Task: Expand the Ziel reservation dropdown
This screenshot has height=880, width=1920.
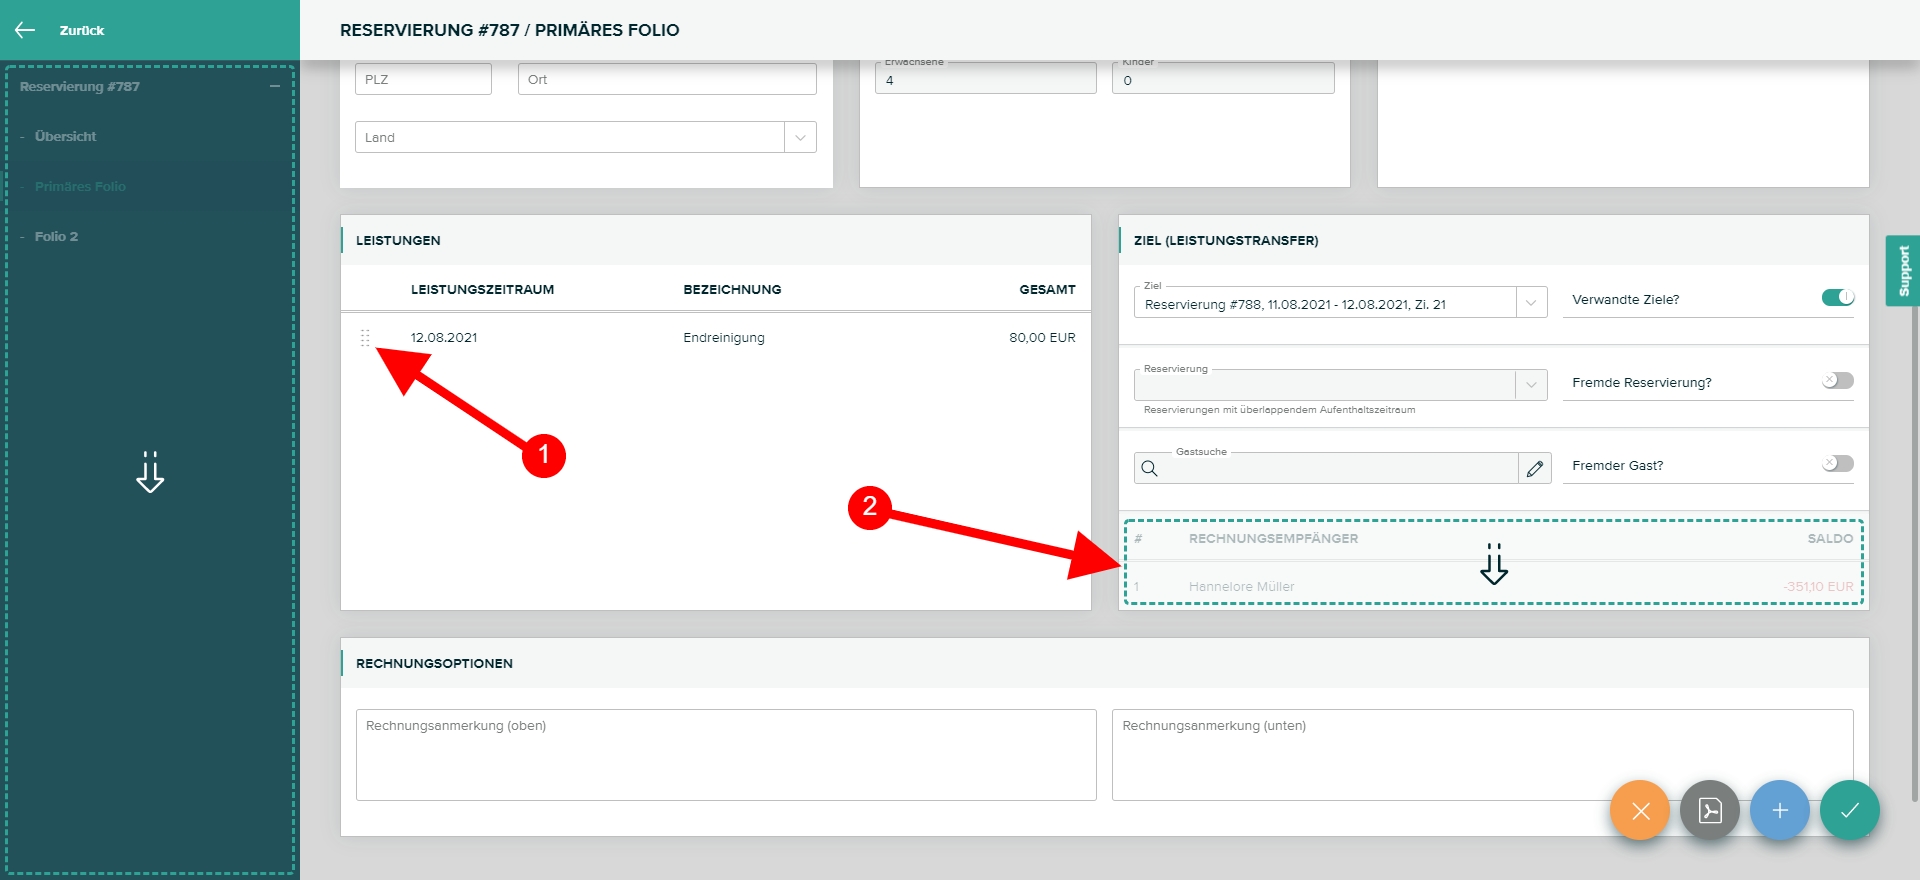Action: [x=1530, y=303]
